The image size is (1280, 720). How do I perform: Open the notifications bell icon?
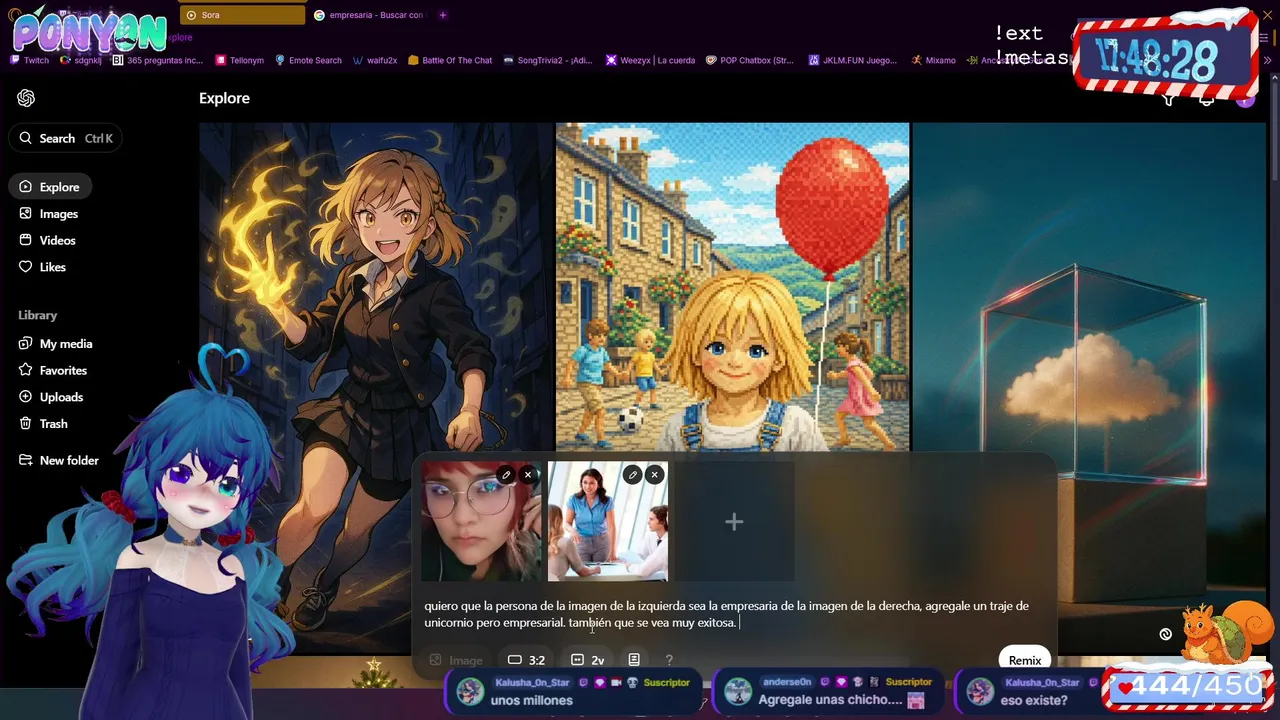tap(1207, 99)
